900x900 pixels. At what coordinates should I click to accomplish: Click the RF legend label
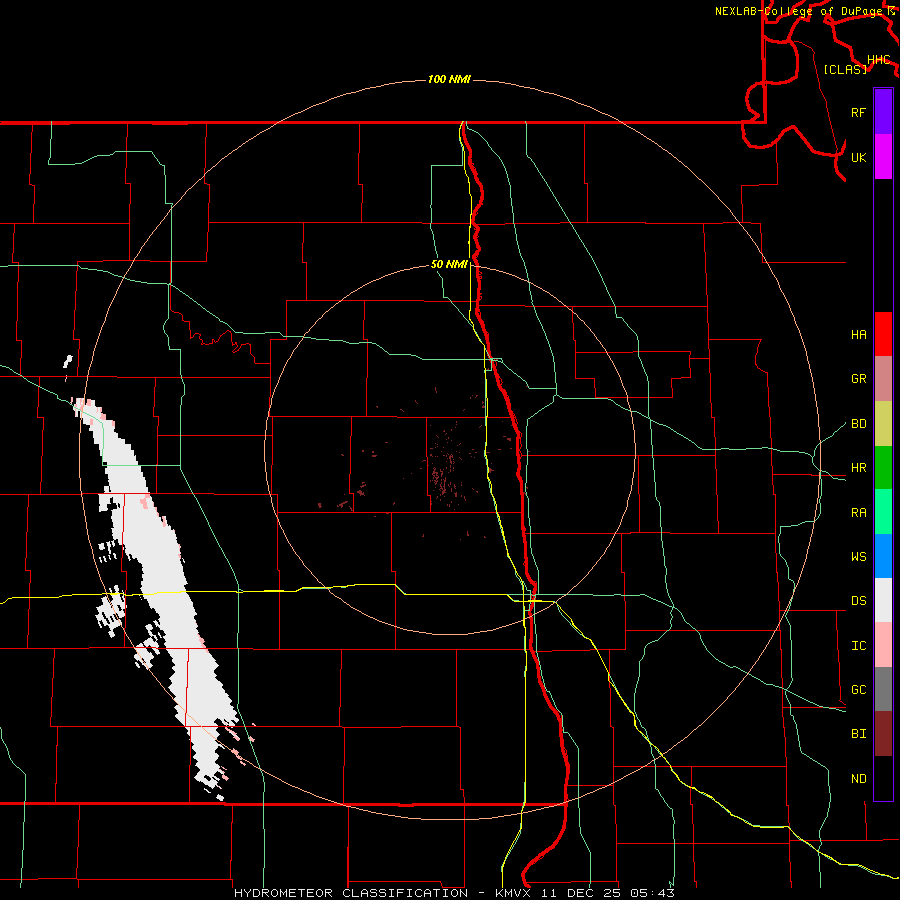pos(858,112)
